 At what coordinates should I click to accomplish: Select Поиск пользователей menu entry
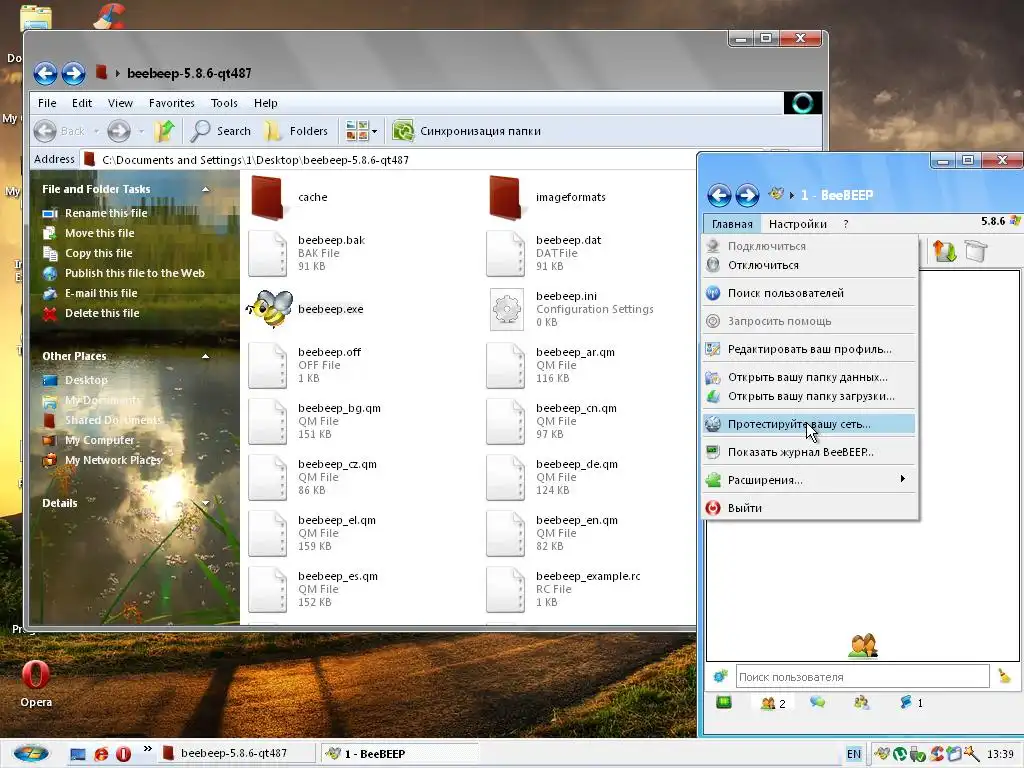click(x=809, y=293)
